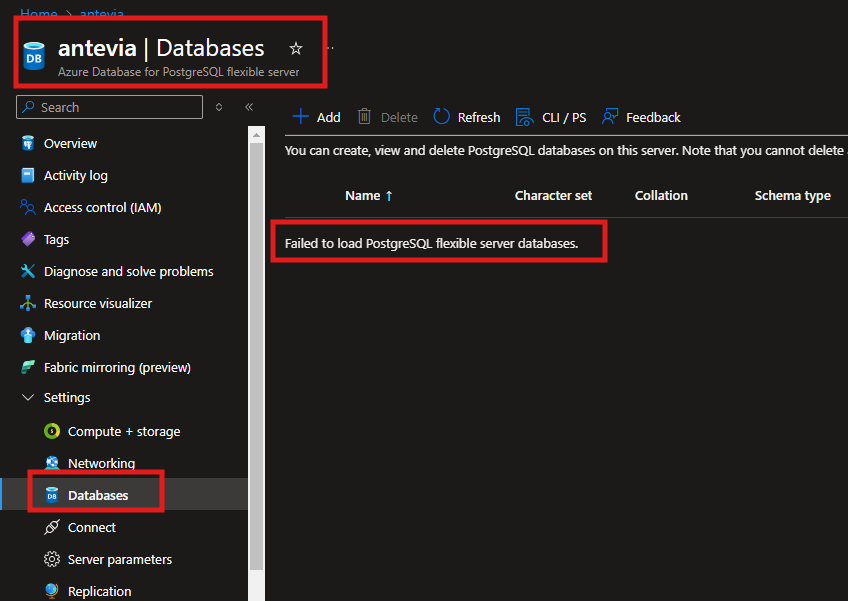This screenshot has width=848, height=601.
Task: Sort by the Name column header
Action: [x=369, y=195]
